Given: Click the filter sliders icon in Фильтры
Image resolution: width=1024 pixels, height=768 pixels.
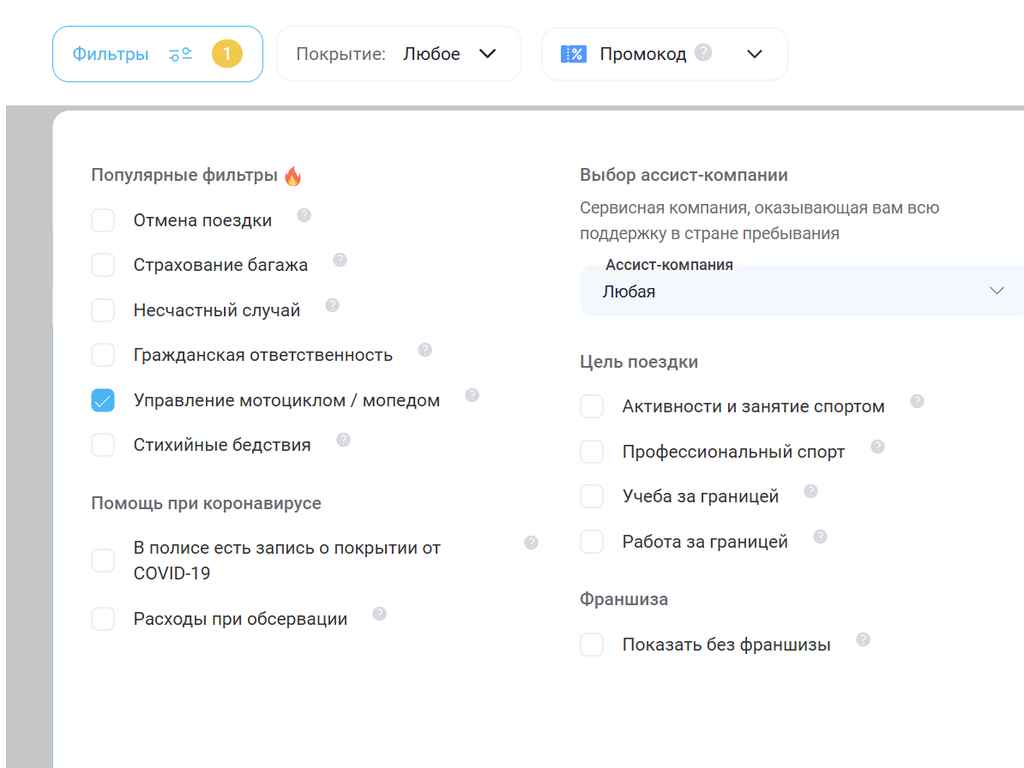Looking at the screenshot, I should click(180, 54).
